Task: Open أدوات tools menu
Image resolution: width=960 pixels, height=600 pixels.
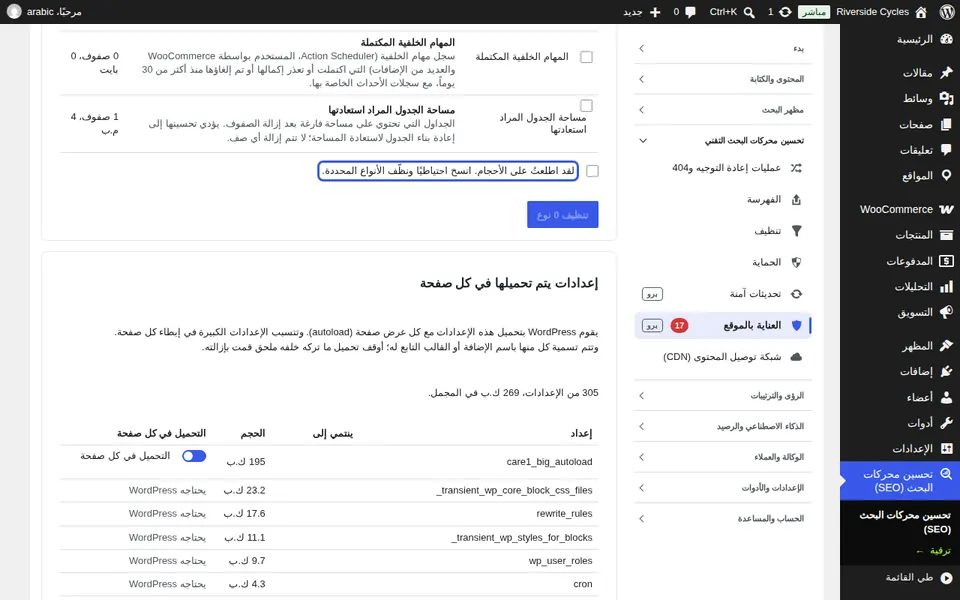Action: tap(930, 423)
